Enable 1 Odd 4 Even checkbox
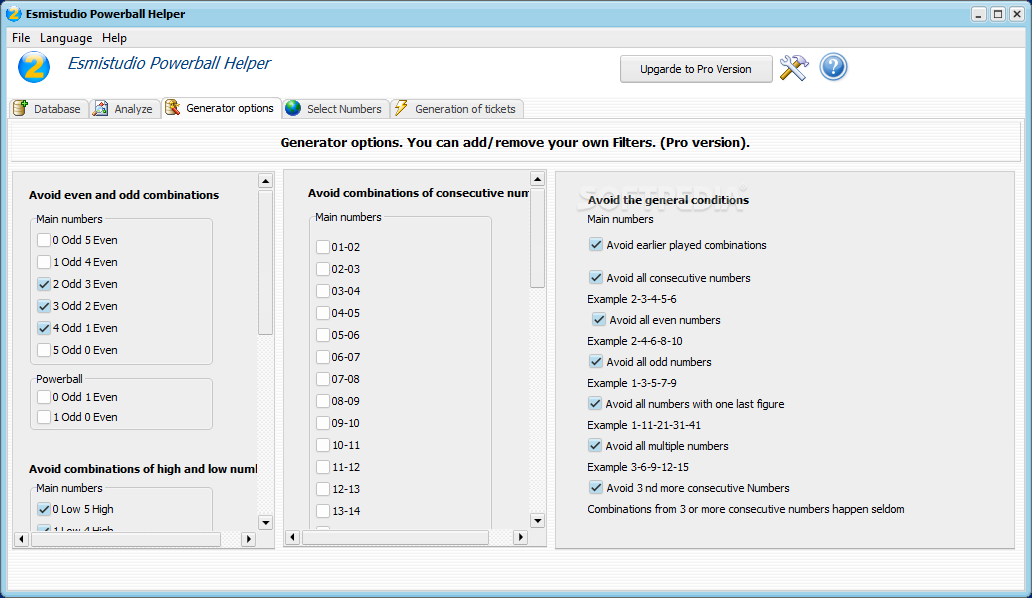The height and width of the screenshot is (598, 1032). (44, 262)
